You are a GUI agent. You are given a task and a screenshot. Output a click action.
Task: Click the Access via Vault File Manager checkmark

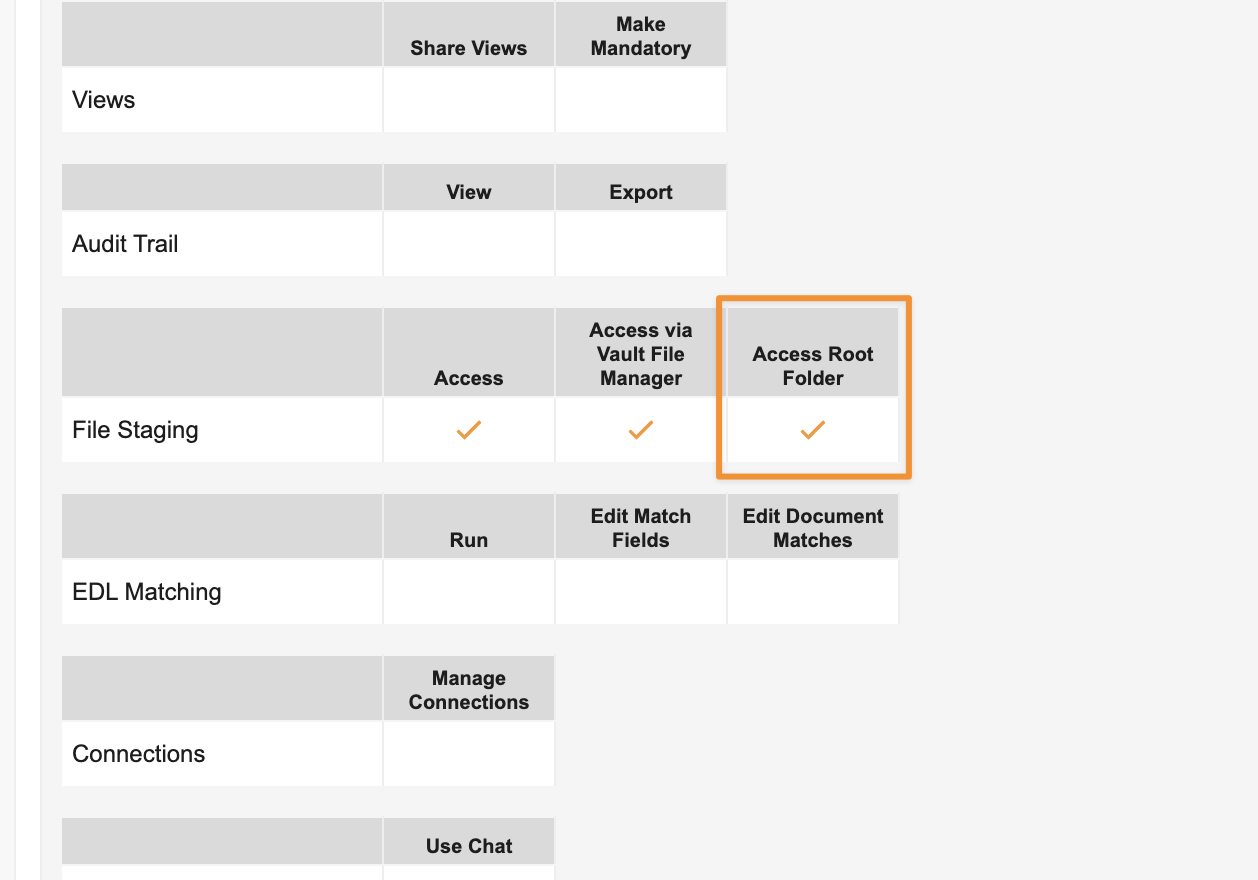click(640, 430)
